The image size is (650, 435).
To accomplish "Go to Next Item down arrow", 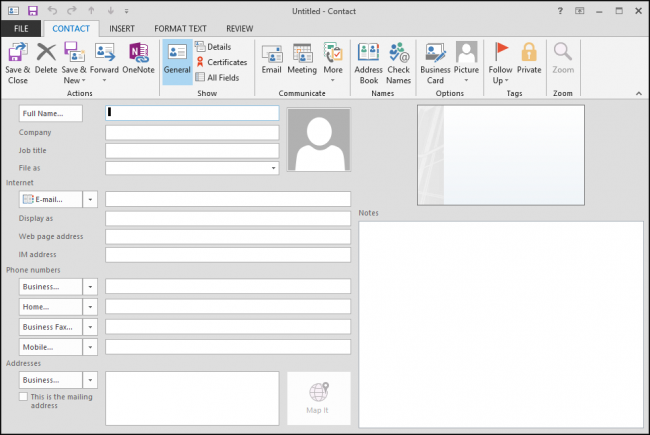I will click(x=111, y=11).
